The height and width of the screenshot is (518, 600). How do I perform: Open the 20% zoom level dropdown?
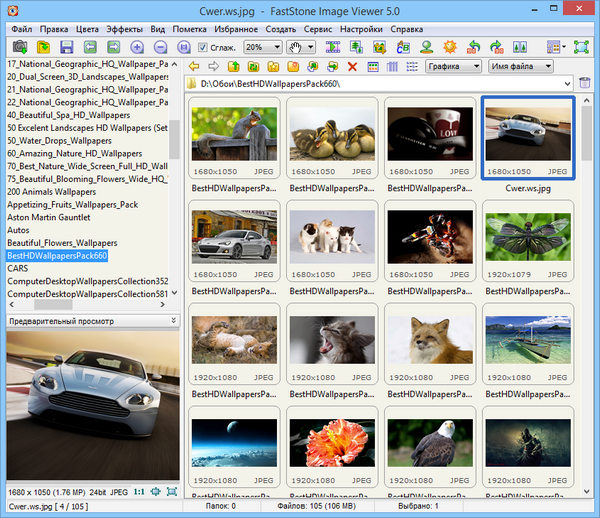pyautogui.click(x=276, y=47)
